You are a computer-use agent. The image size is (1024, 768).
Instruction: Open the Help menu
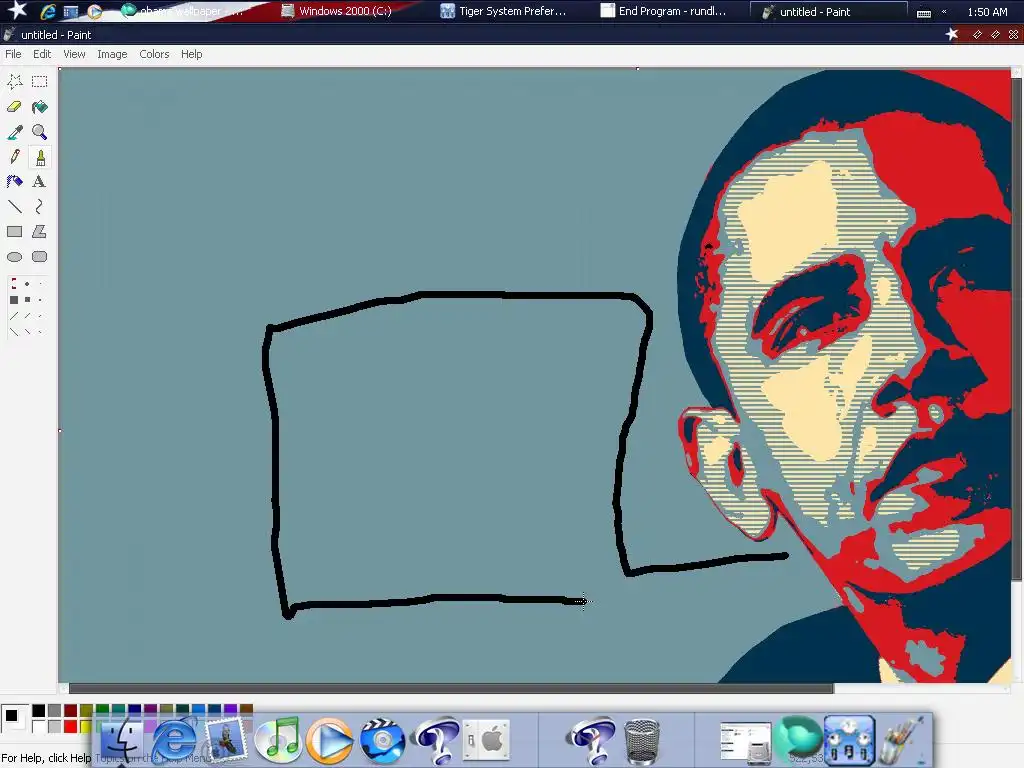point(191,54)
